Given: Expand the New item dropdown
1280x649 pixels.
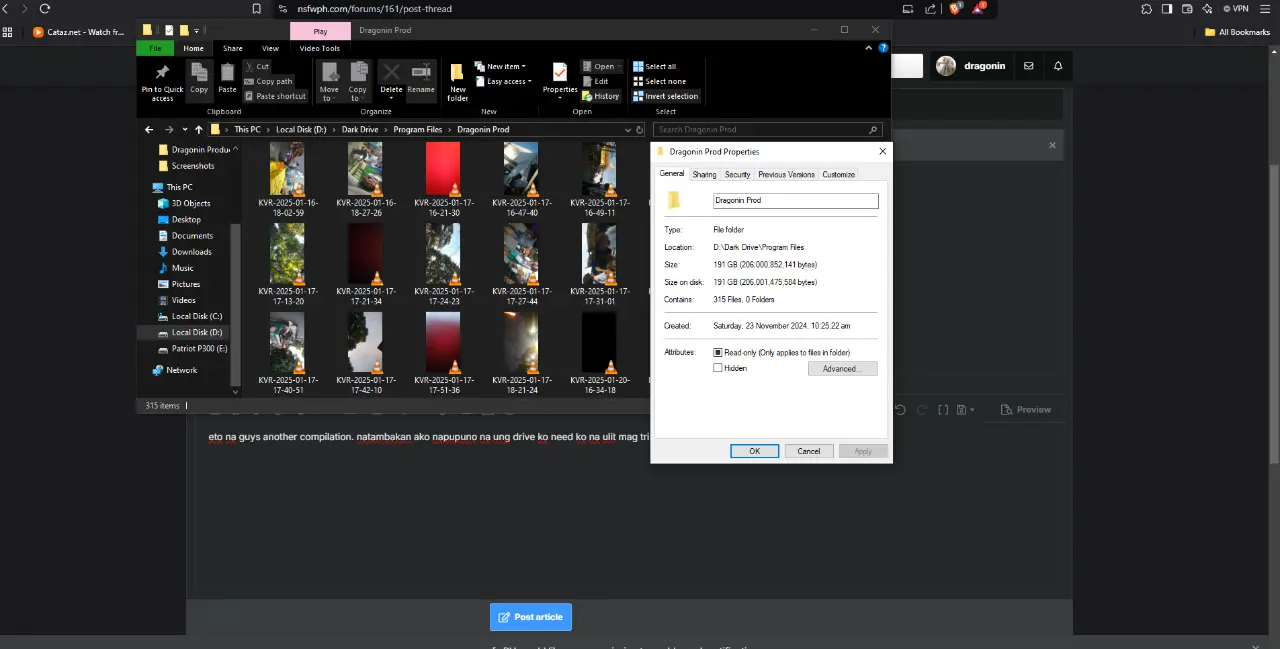Looking at the screenshot, I should (x=499, y=67).
